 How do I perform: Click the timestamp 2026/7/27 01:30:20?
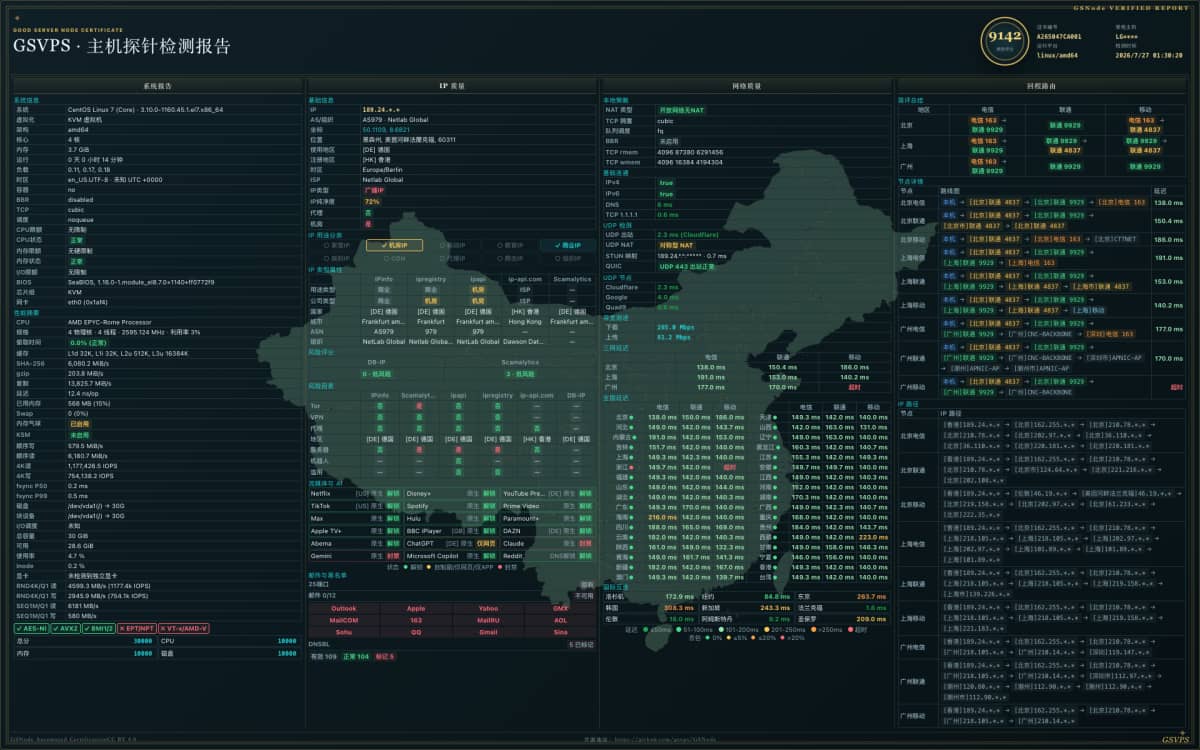(1148, 55)
